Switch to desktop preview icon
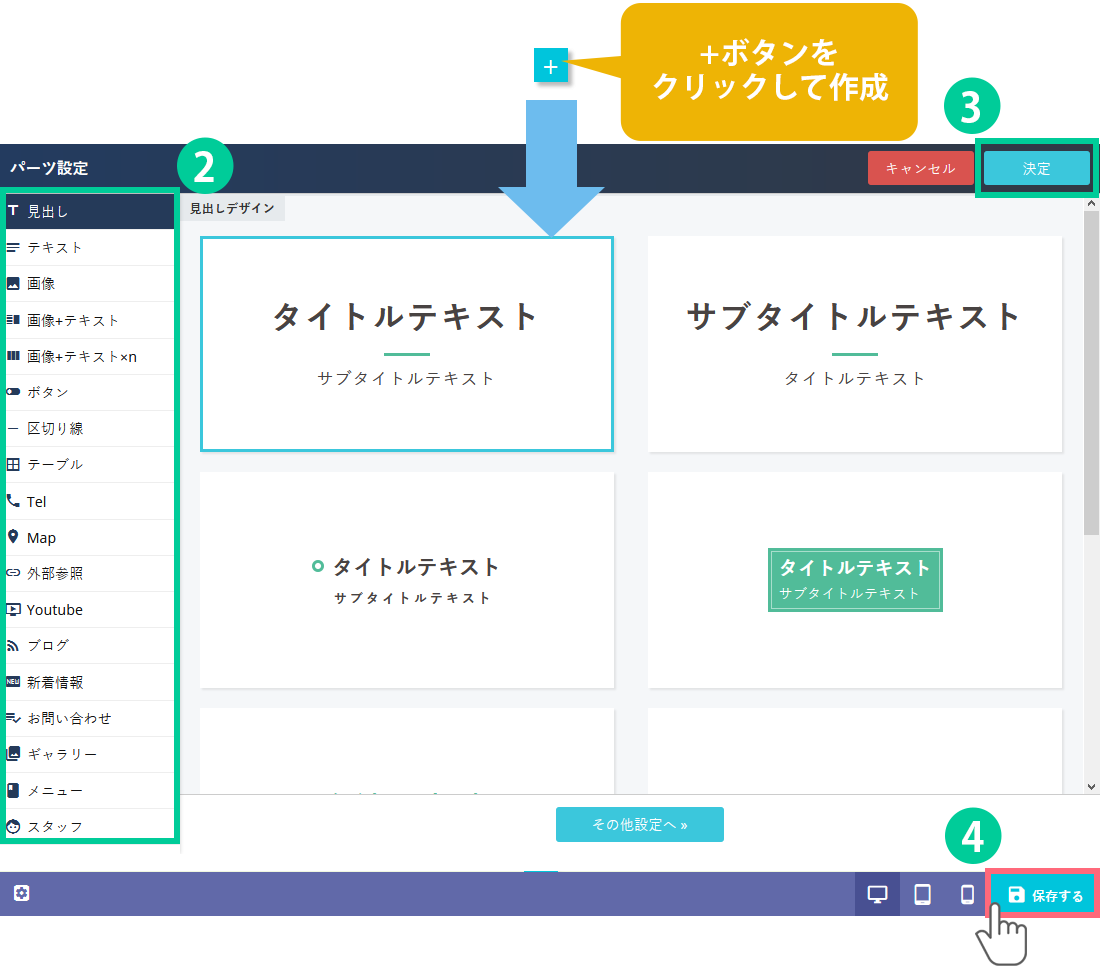The height and width of the screenshot is (966, 1100). coord(877,894)
